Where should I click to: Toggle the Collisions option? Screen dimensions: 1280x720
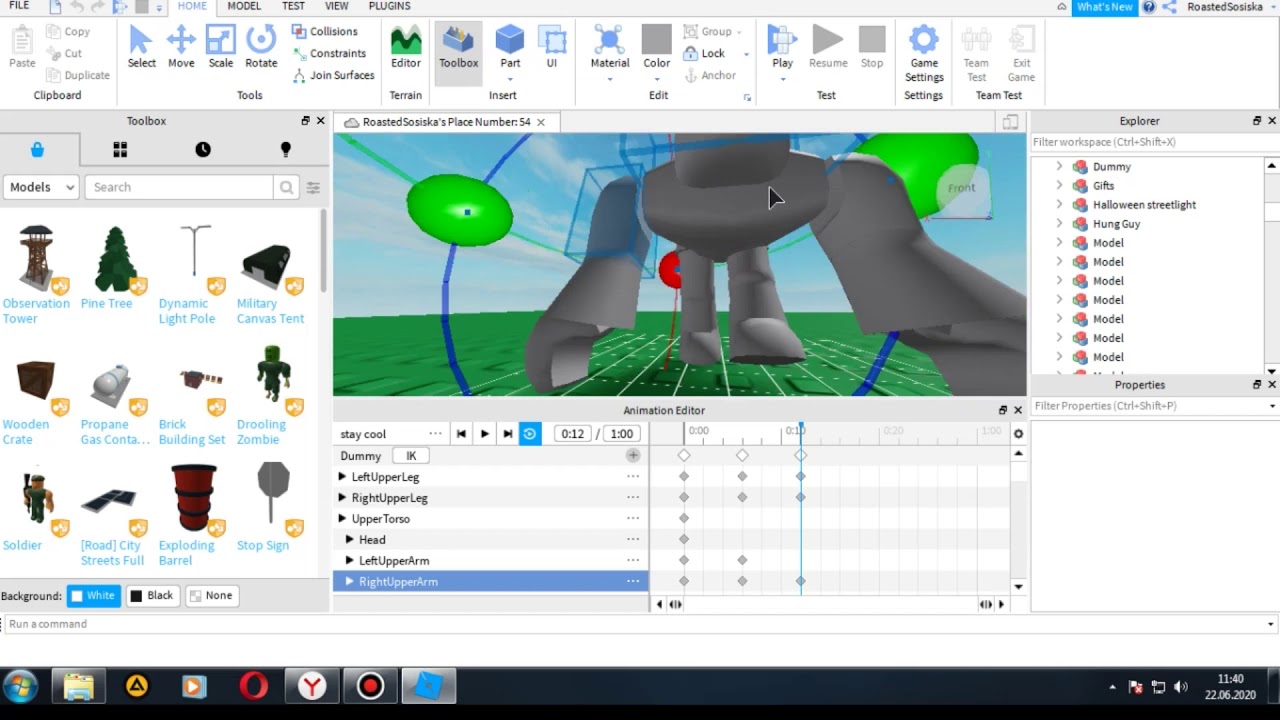tap(325, 32)
